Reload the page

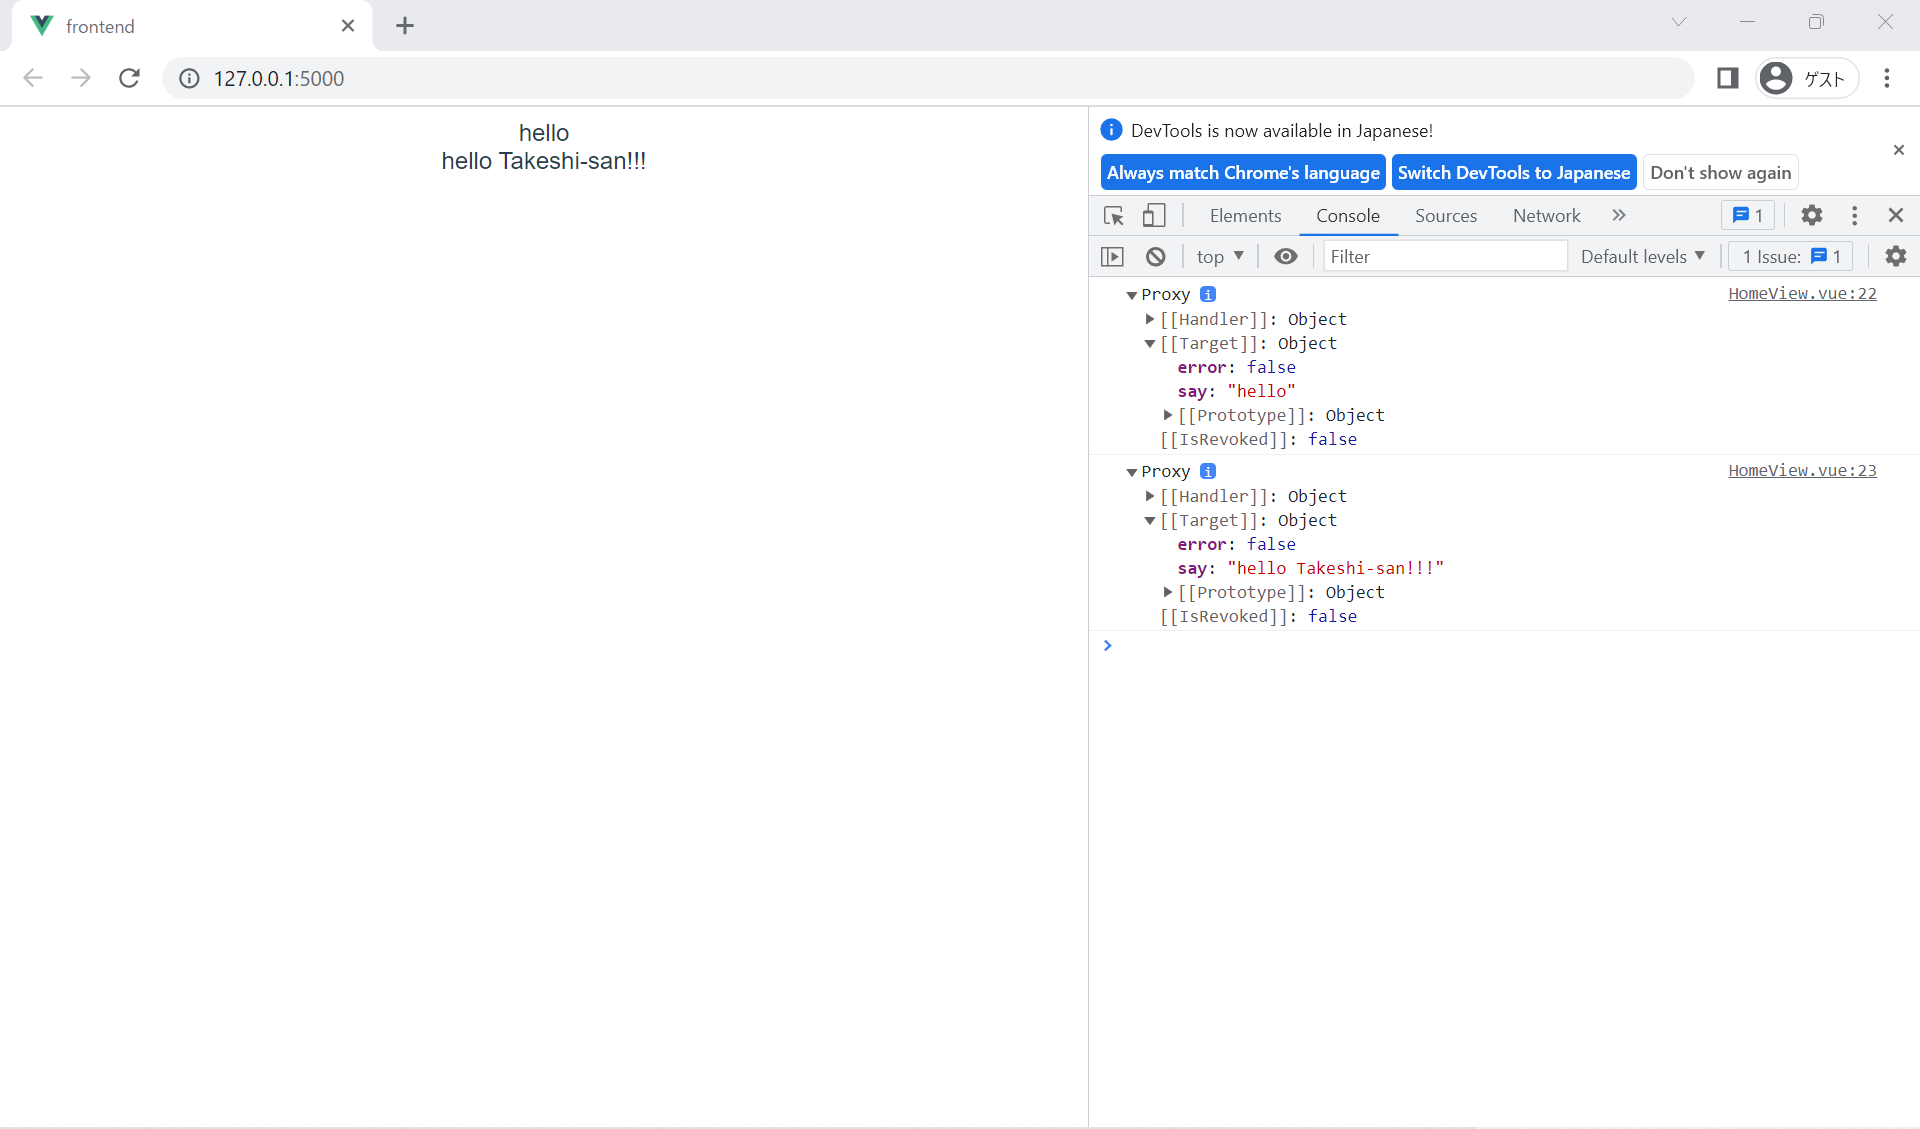tap(129, 78)
